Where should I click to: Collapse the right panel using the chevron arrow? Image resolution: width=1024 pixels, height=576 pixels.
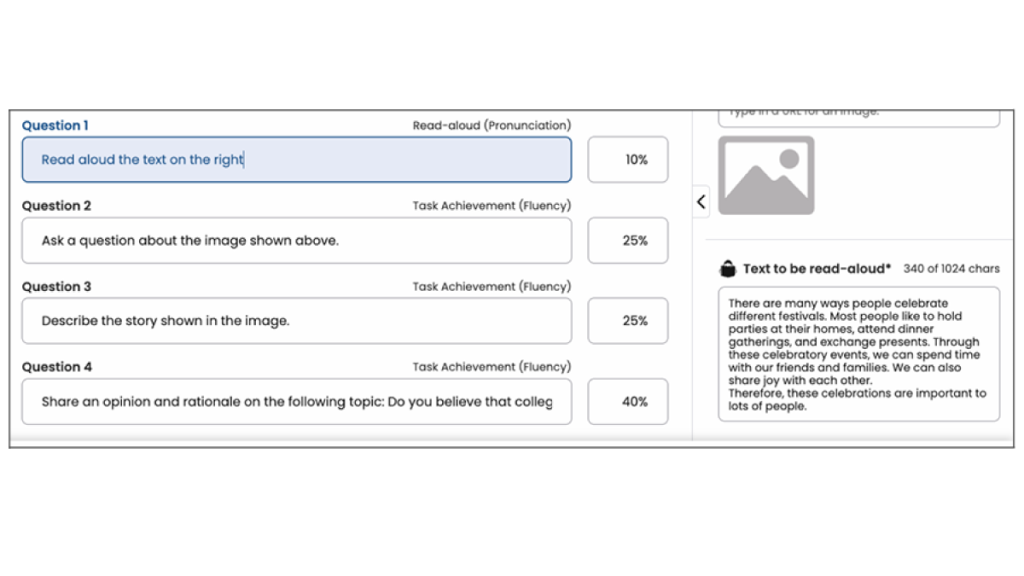tap(701, 202)
